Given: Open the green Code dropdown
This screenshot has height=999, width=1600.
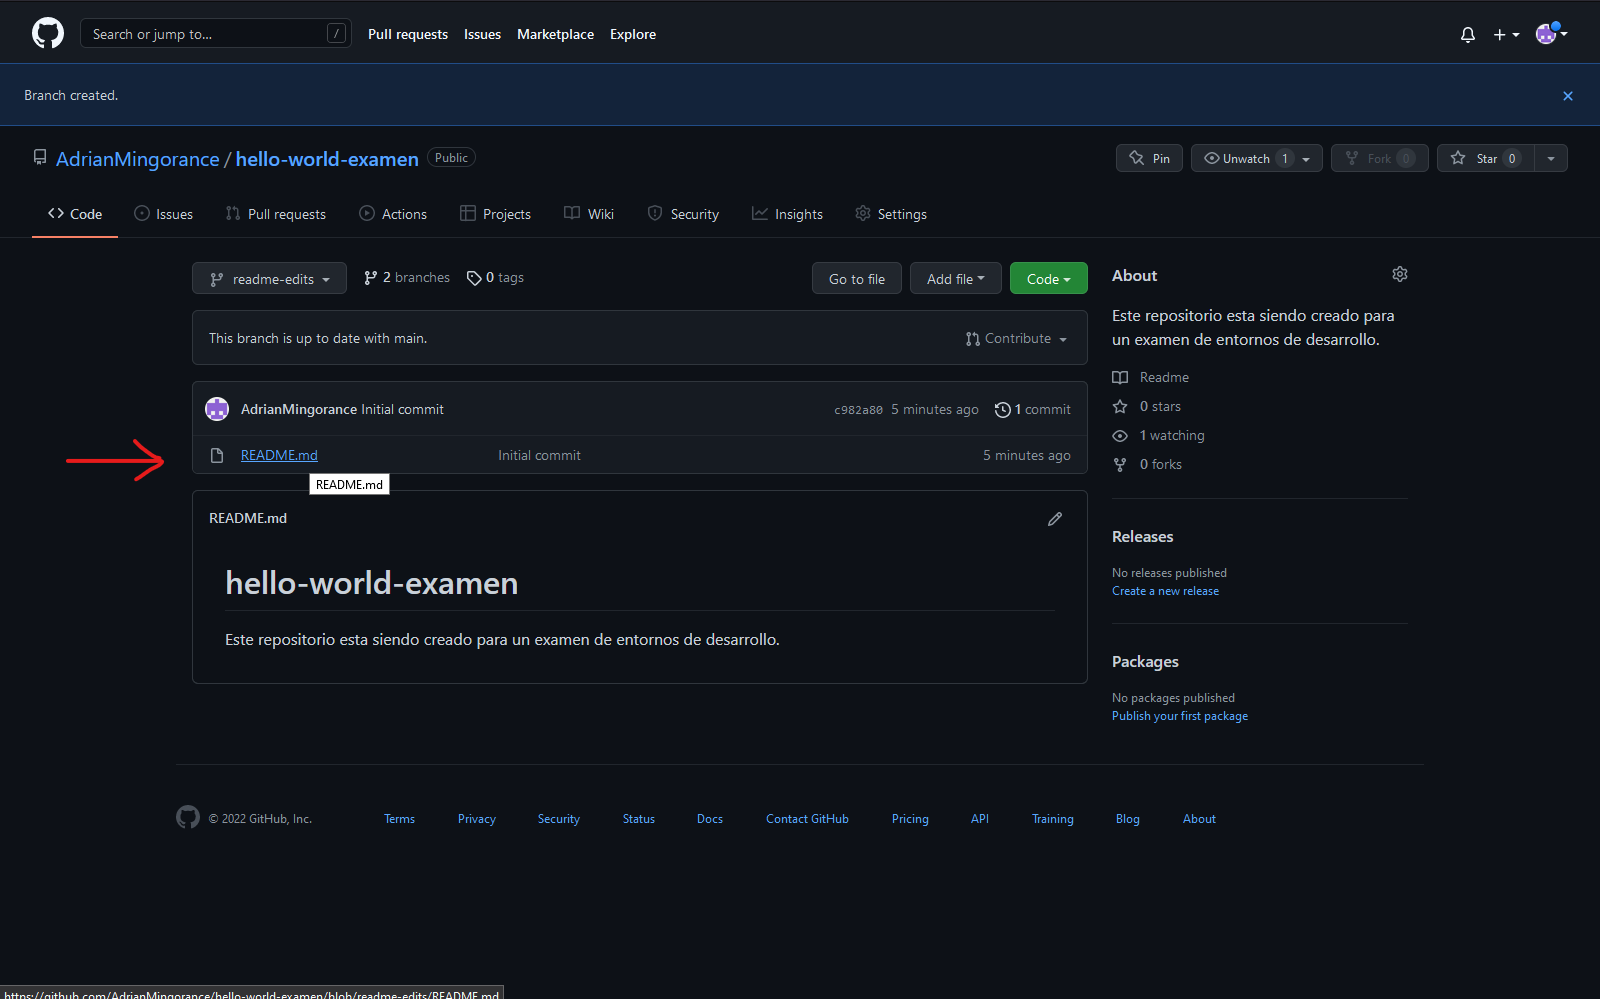Looking at the screenshot, I should tap(1047, 278).
